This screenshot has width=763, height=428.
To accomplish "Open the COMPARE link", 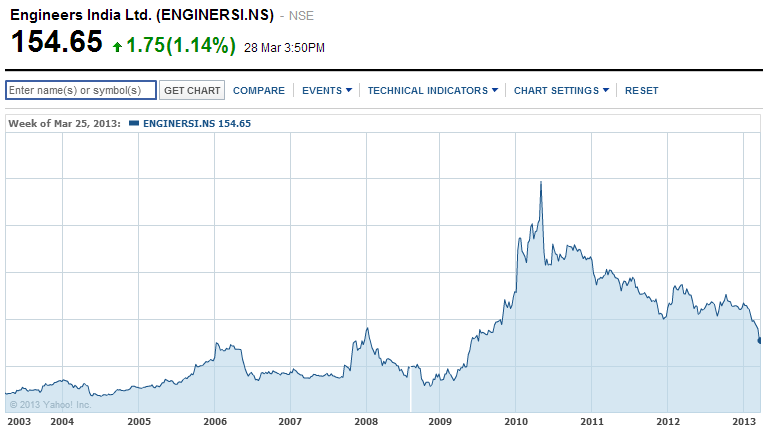I will (258, 90).
